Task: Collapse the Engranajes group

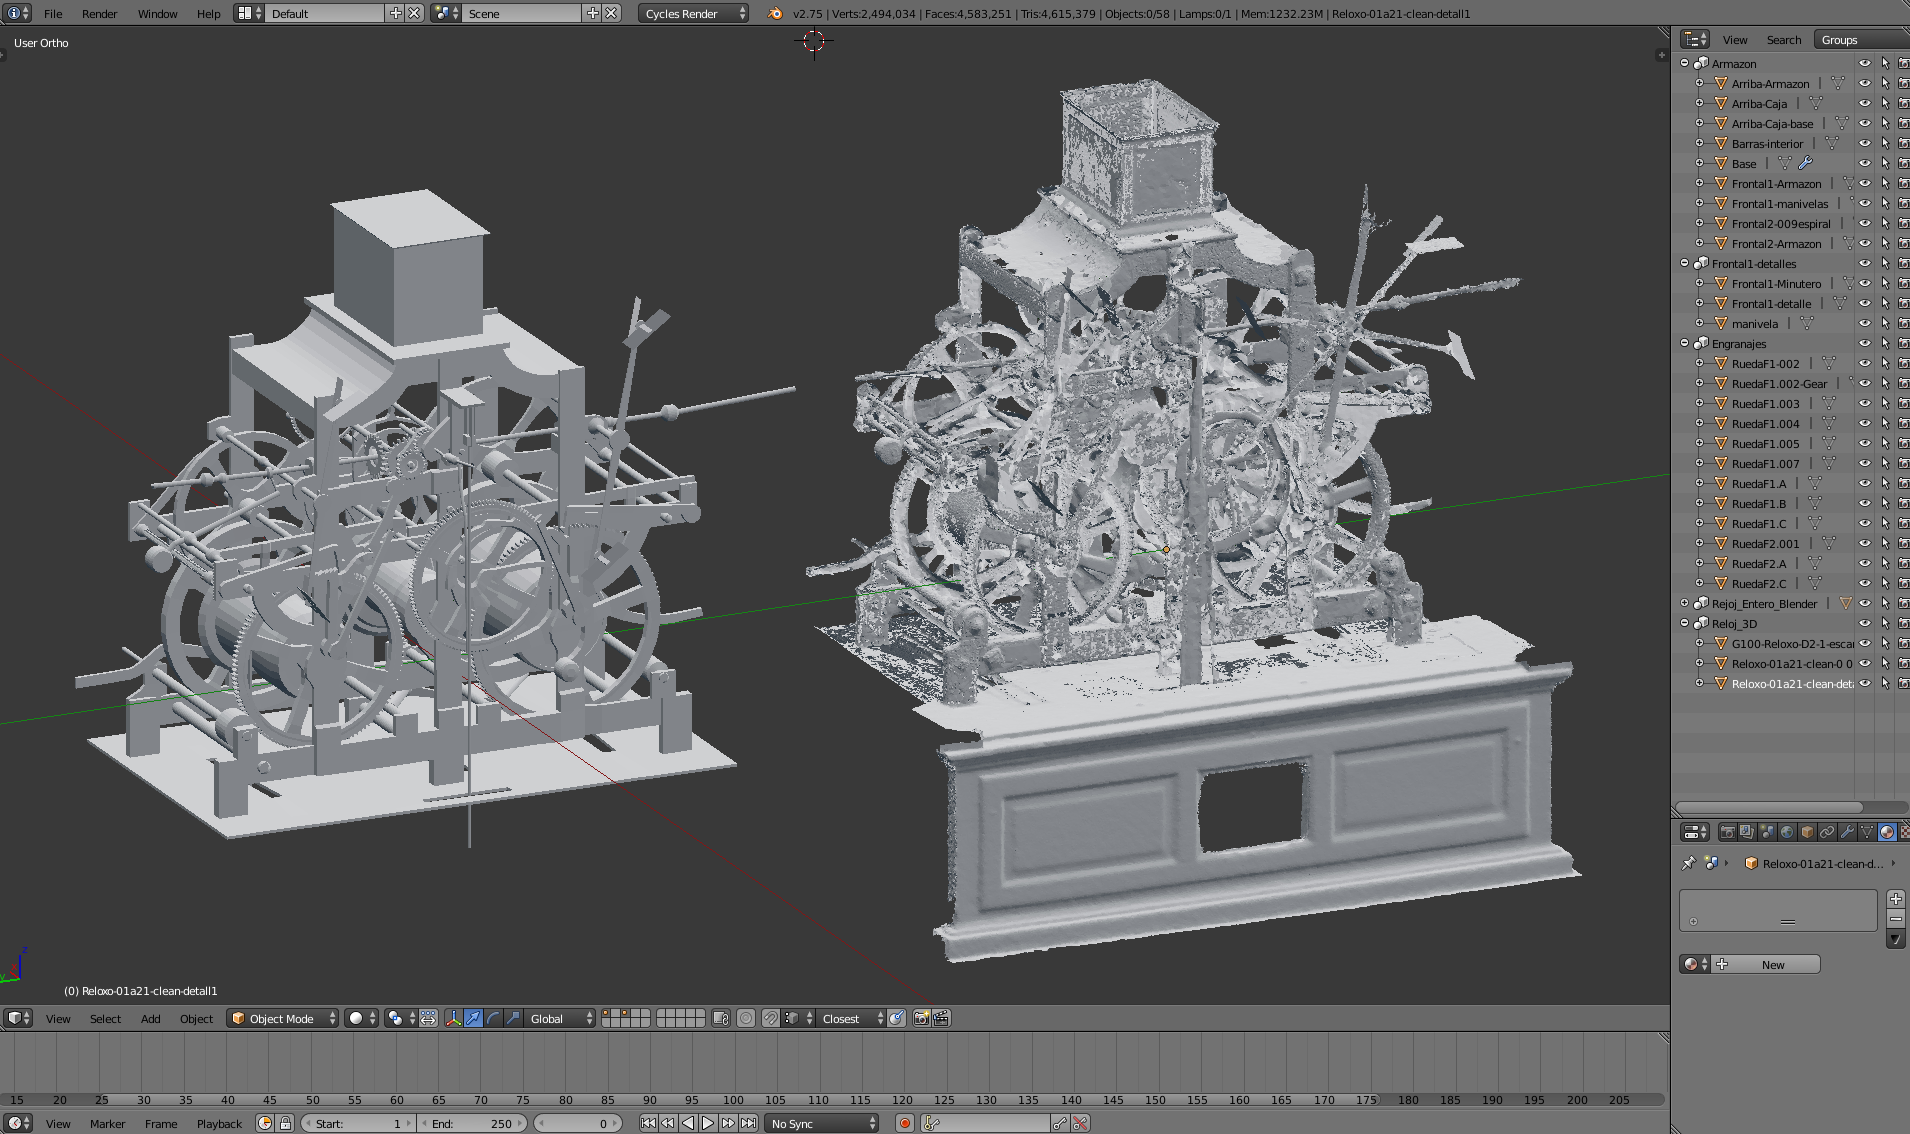Action: (1685, 343)
